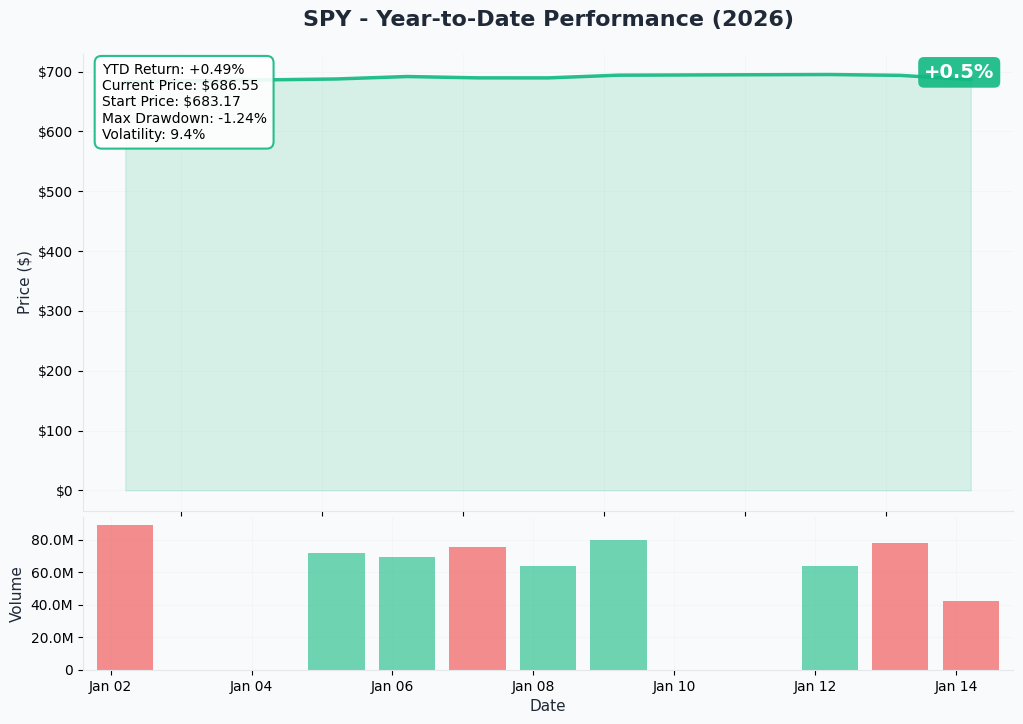Click the $600 price axis label
The height and width of the screenshot is (724, 1023).
coord(55,132)
